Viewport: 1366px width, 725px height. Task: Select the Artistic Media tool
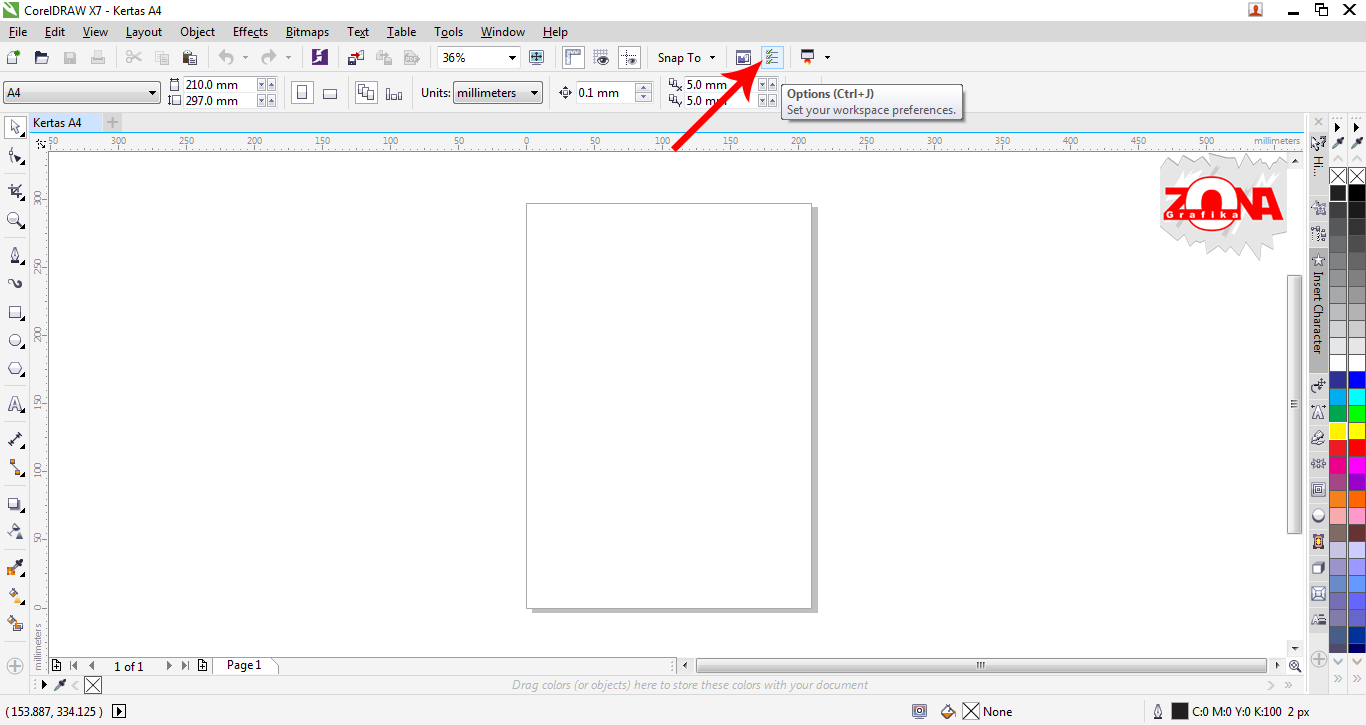click(16, 283)
